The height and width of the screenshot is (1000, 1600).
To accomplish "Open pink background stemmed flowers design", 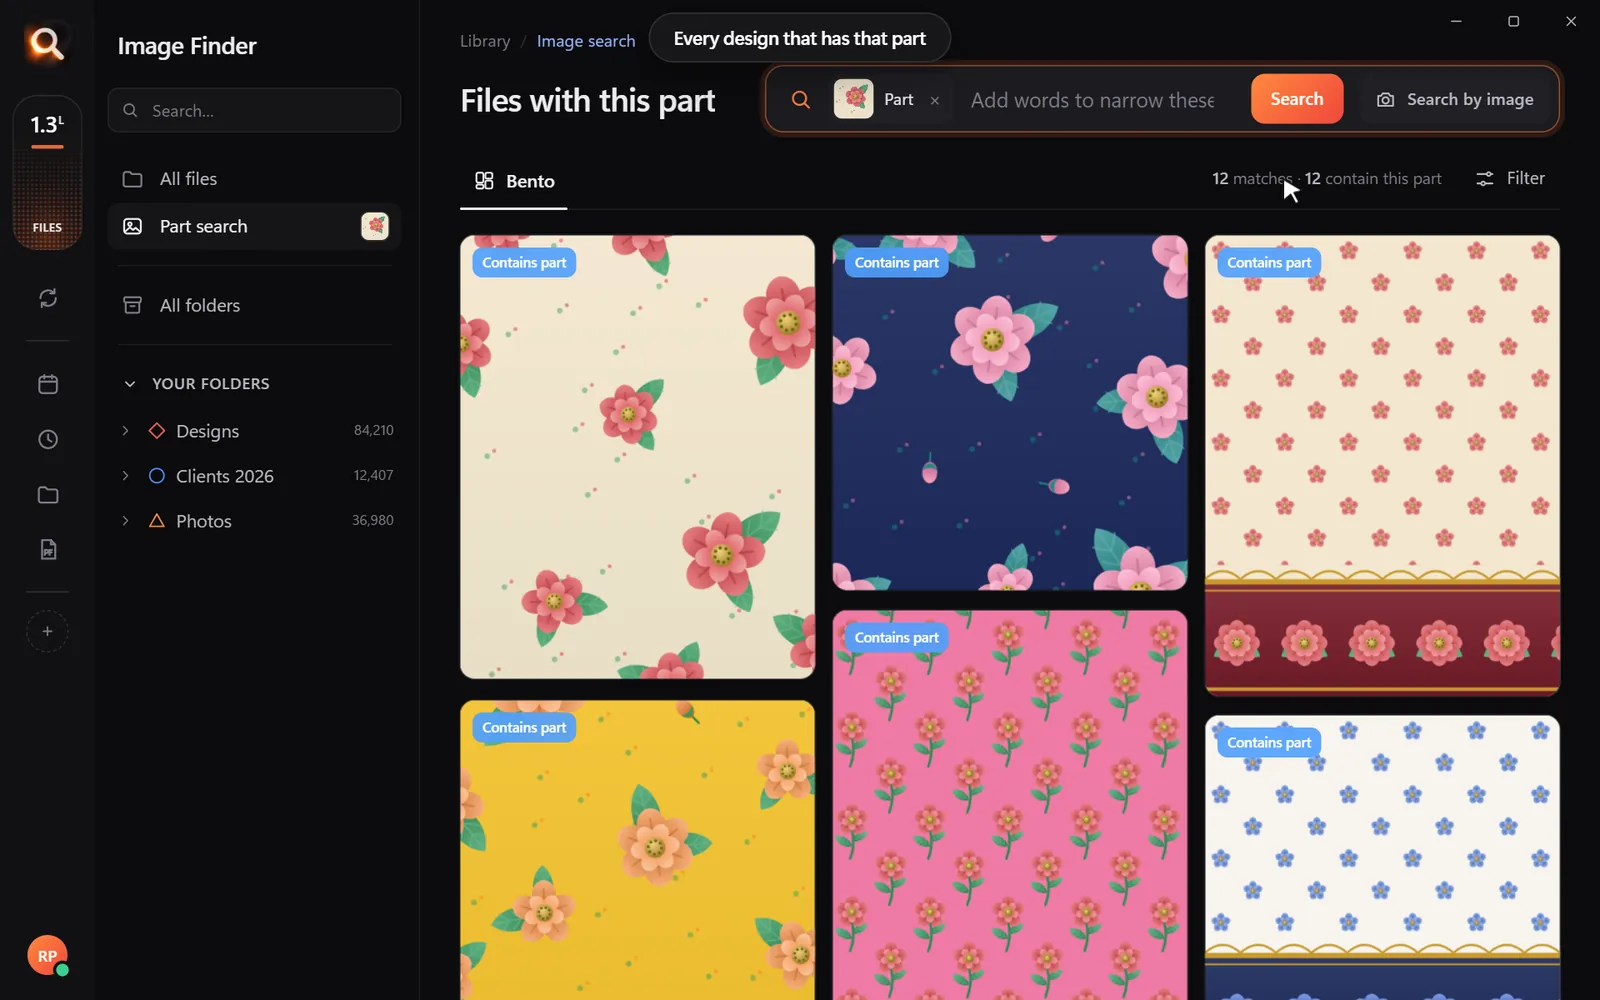I will click(x=1010, y=805).
